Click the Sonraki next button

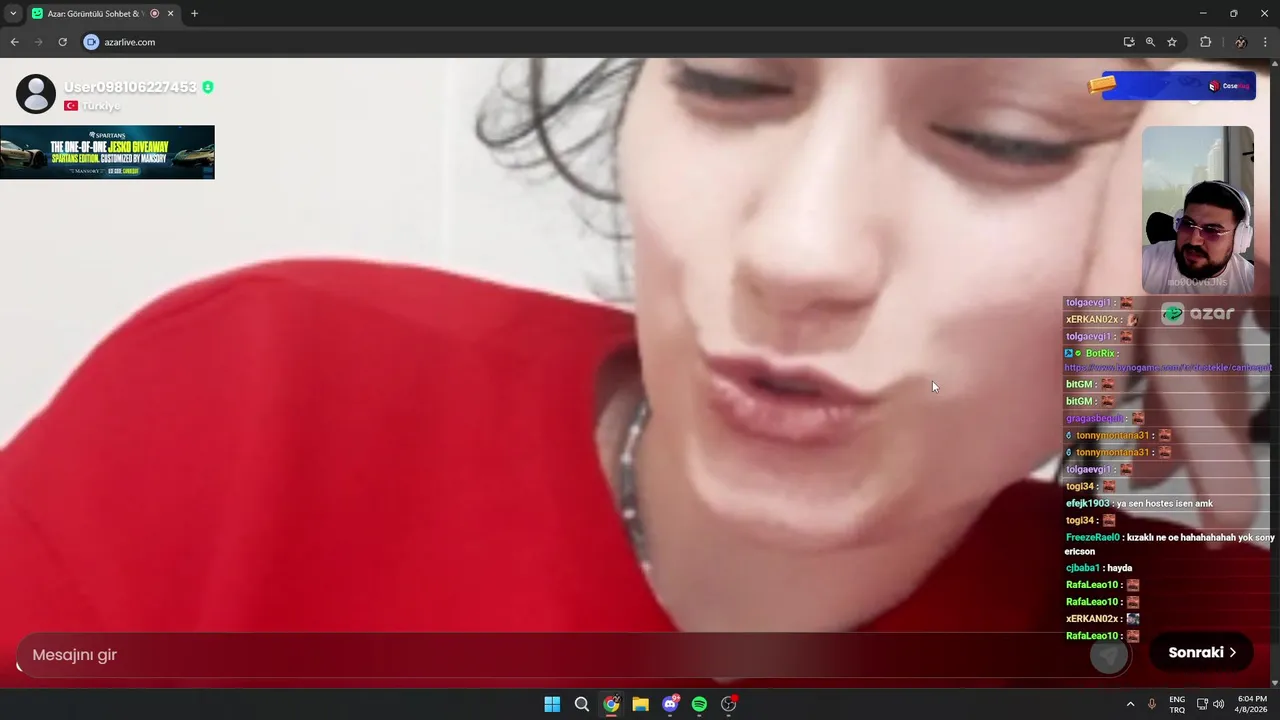[1202, 653]
